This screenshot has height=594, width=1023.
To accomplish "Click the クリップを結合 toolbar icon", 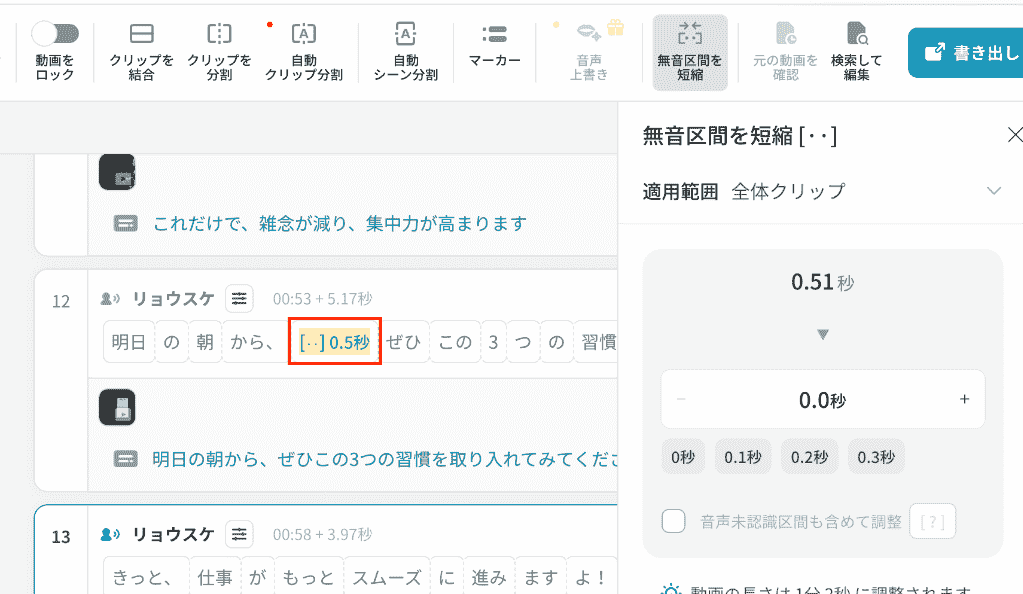I will click(x=142, y=33).
